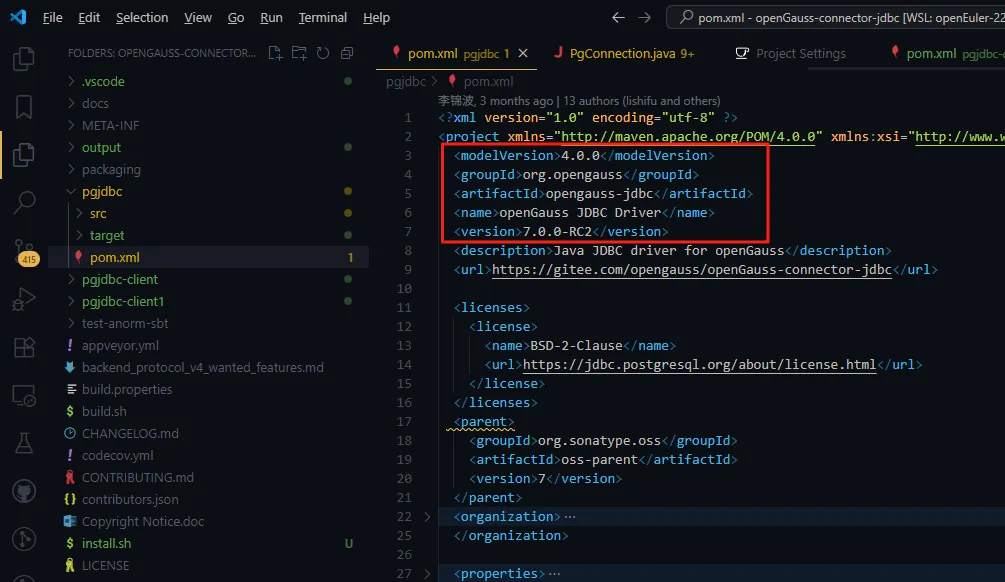The image size is (1005, 582).
Task: Click the git blame authors annotation above line 1
Action: [x=579, y=101]
